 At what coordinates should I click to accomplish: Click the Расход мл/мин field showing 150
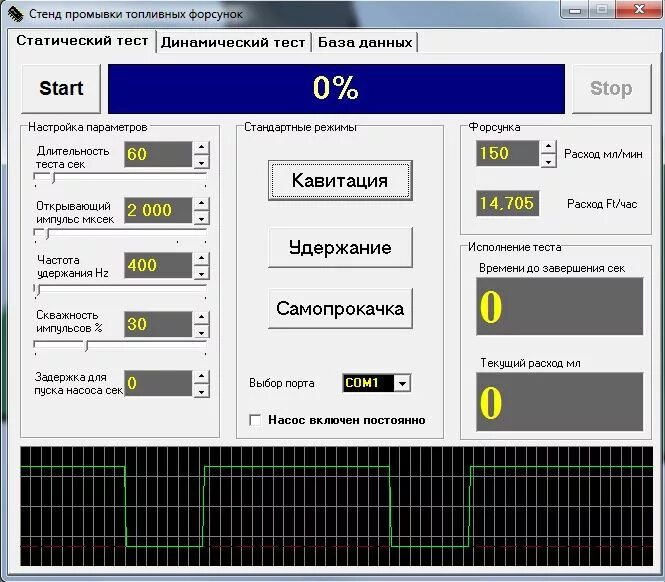(x=508, y=154)
